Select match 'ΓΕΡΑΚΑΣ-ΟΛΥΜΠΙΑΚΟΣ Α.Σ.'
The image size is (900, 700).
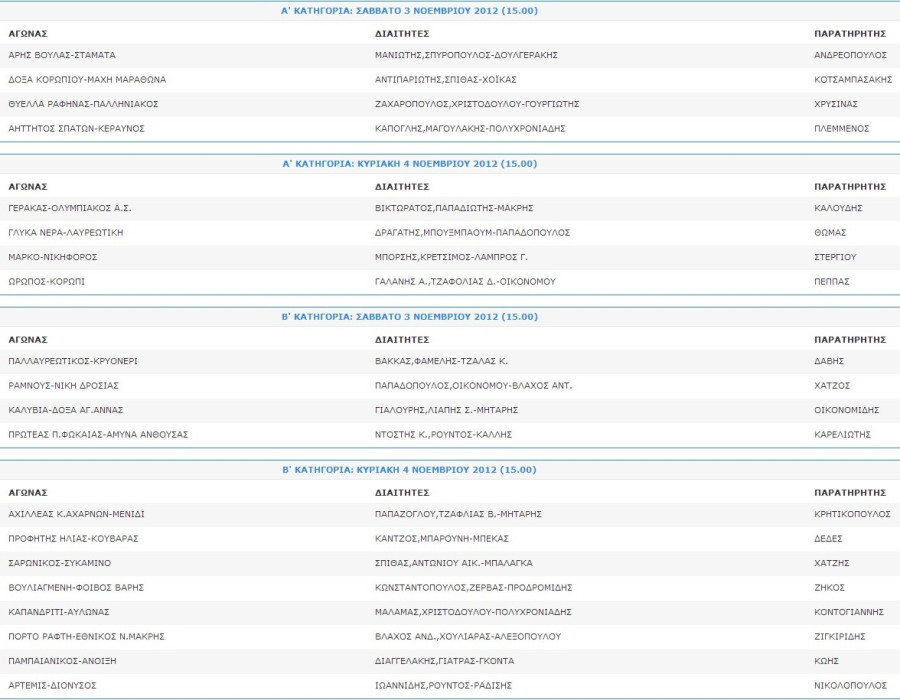69,208
